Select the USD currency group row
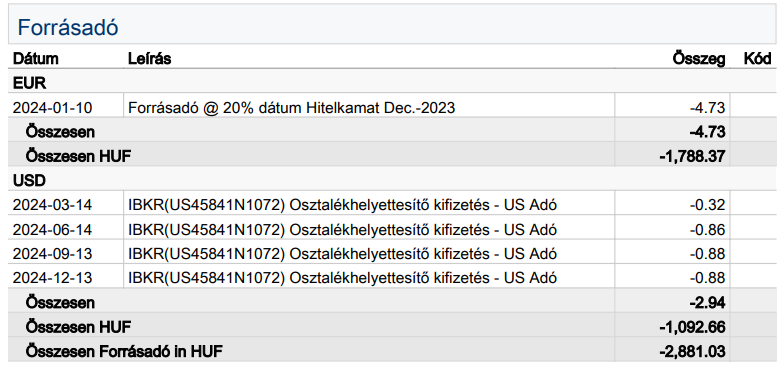The width and height of the screenshot is (784, 365). (392, 180)
